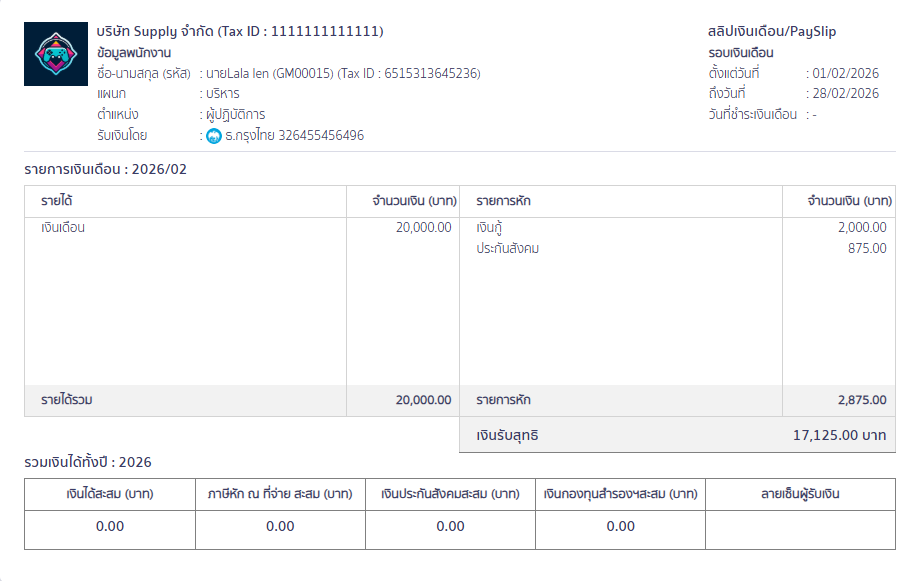Click the company logo image
917x581 pixels.
(54, 53)
